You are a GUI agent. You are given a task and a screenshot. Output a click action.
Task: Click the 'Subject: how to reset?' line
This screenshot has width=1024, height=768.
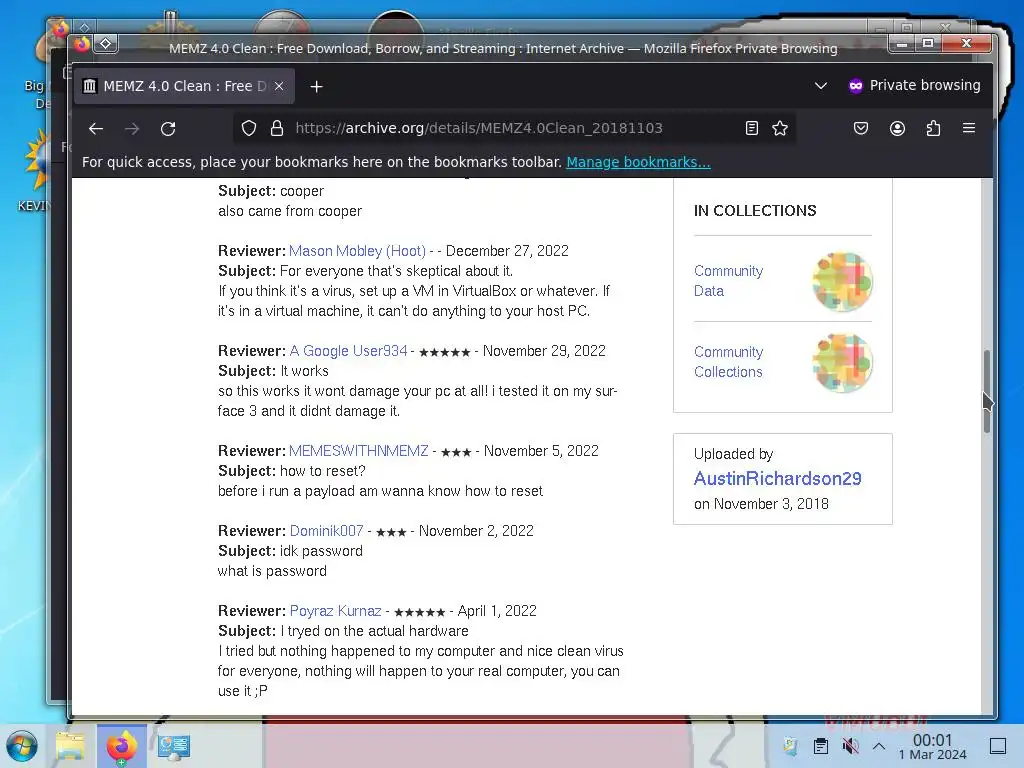pyautogui.click(x=291, y=471)
